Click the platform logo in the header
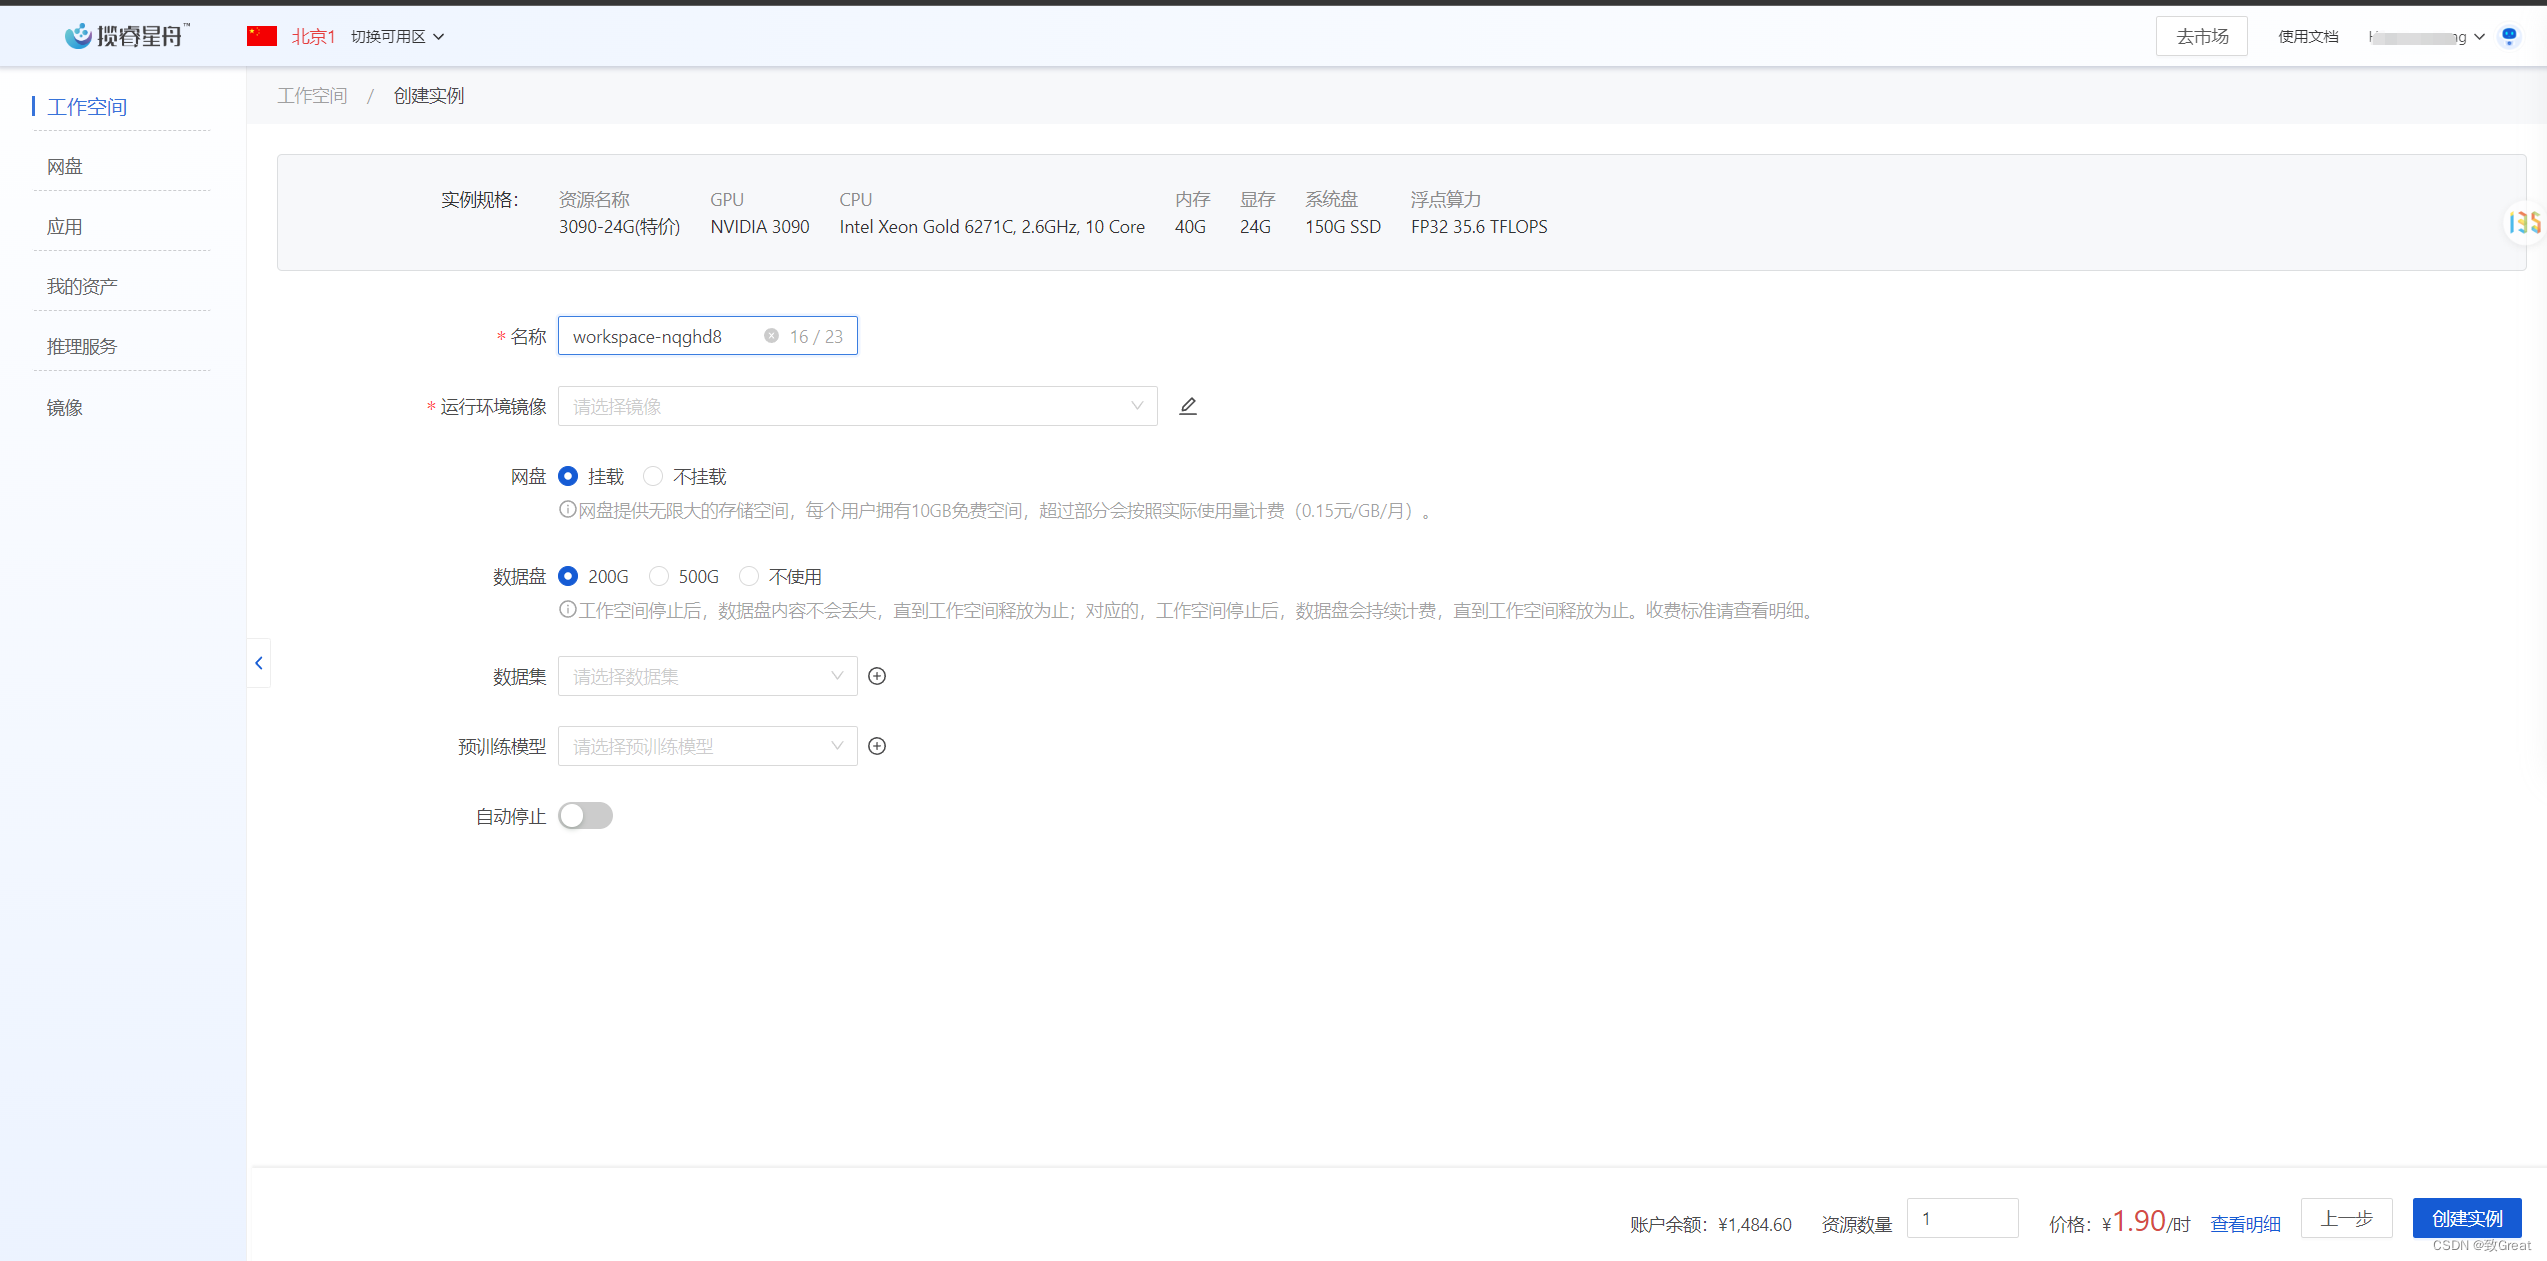Image resolution: width=2547 pixels, height=1261 pixels. tap(127, 36)
